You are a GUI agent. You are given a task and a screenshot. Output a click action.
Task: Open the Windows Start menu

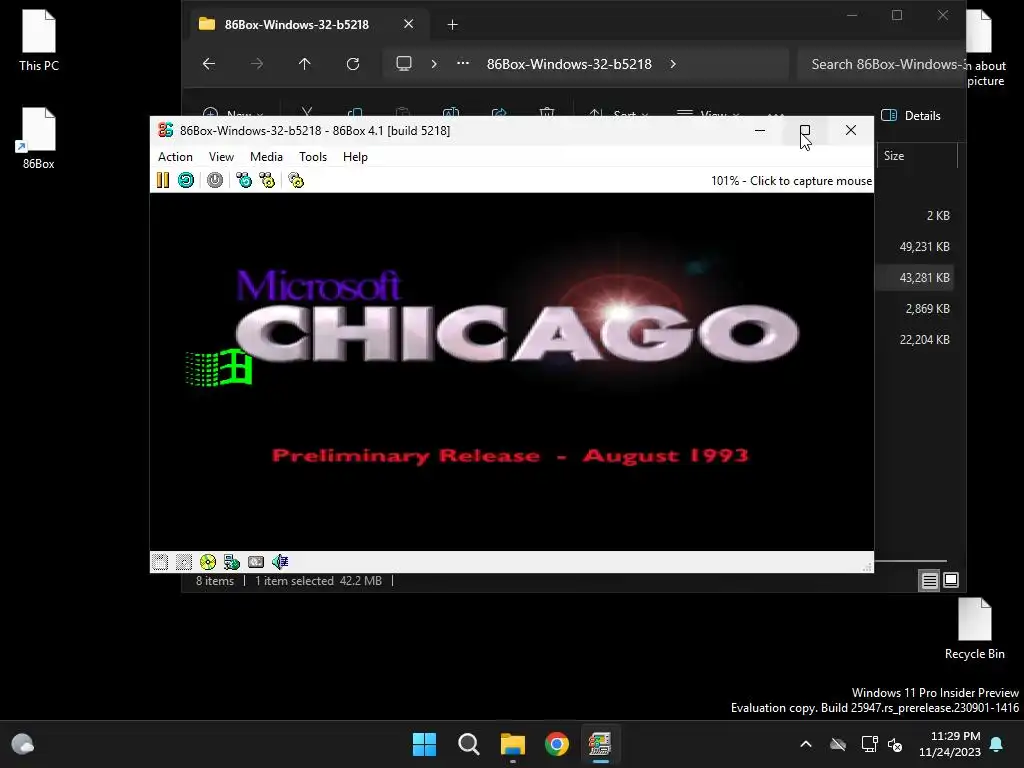424,744
